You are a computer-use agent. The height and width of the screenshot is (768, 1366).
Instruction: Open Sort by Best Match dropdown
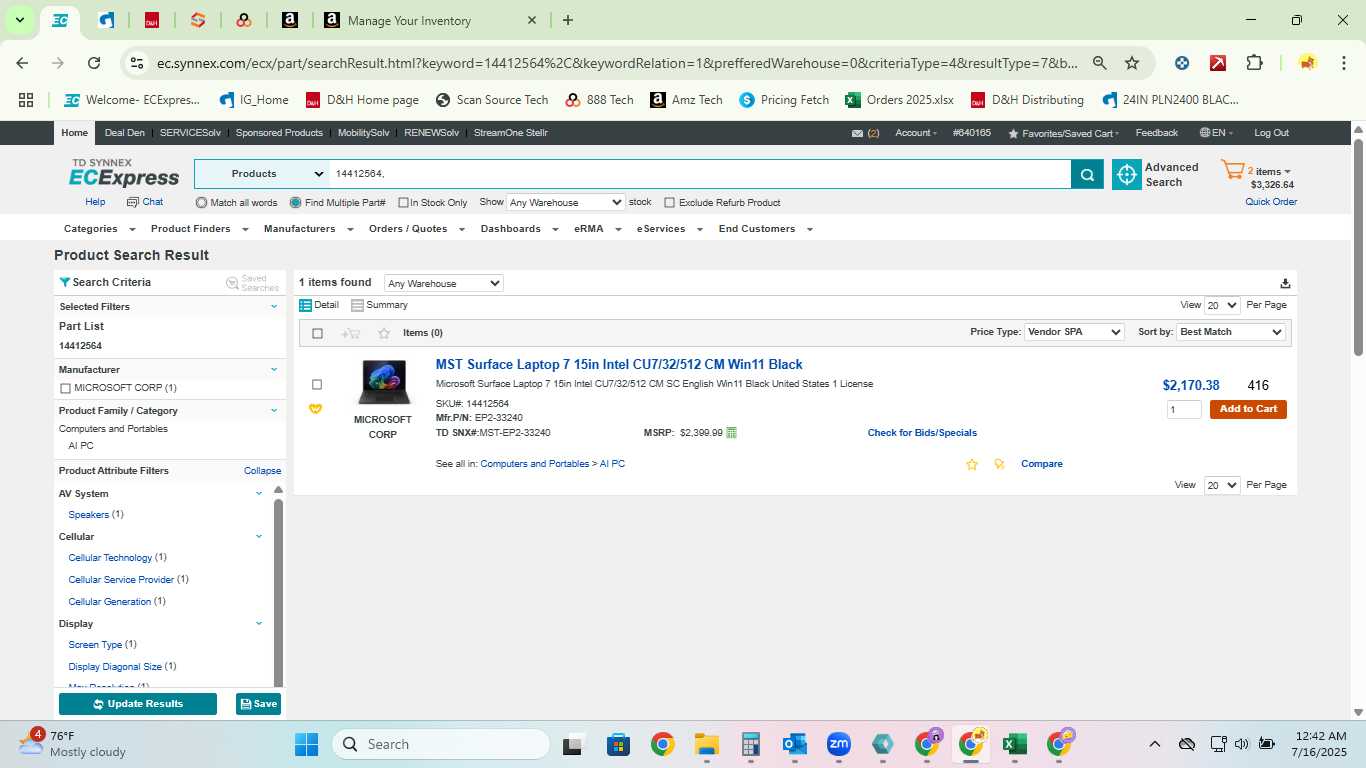(1231, 332)
